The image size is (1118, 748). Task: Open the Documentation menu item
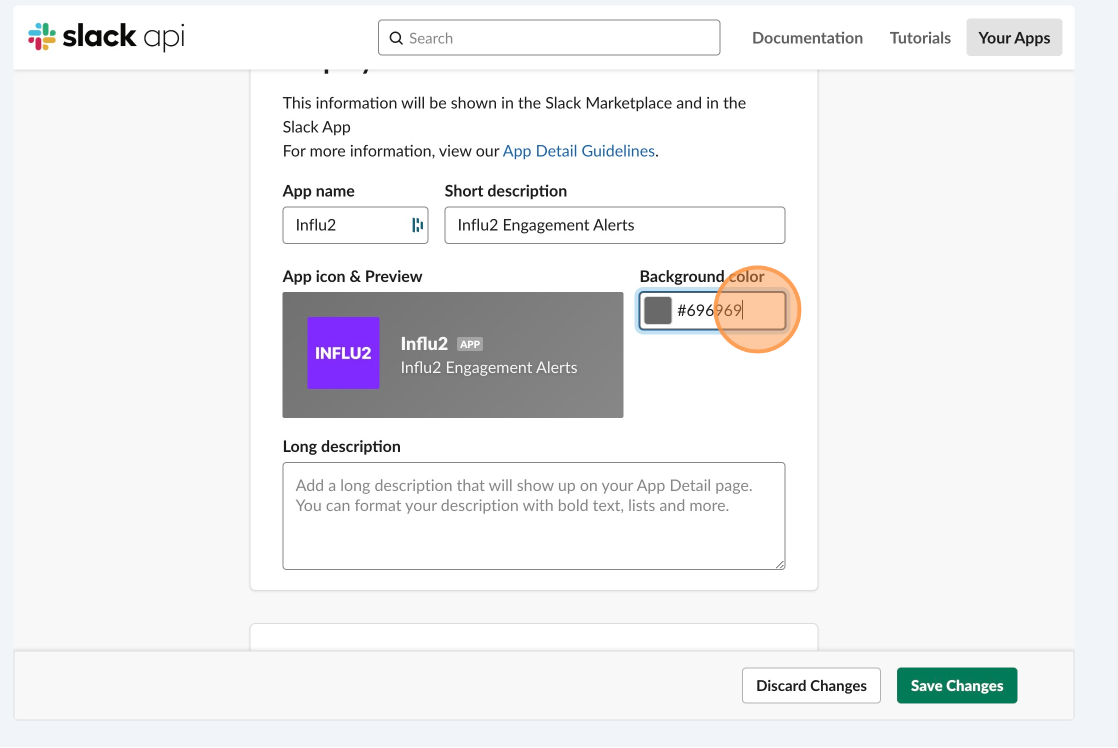807,38
